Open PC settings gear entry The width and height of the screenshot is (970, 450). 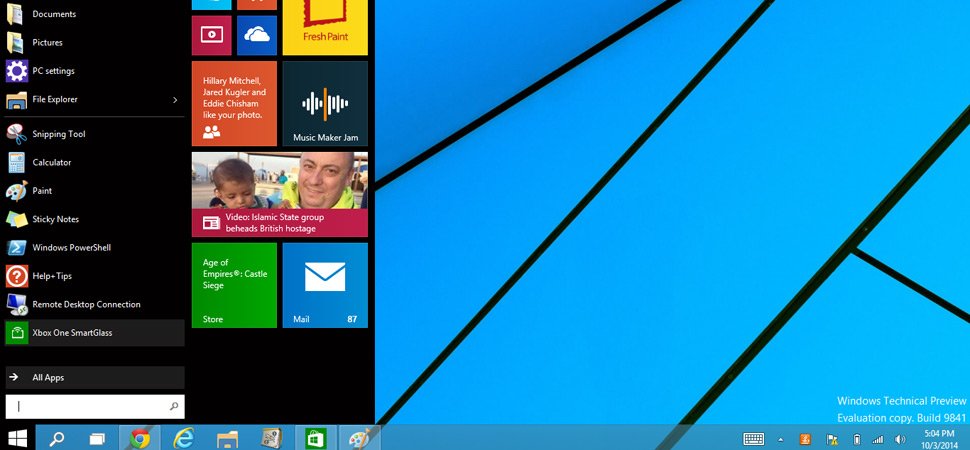pyautogui.click(x=95, y=71)
